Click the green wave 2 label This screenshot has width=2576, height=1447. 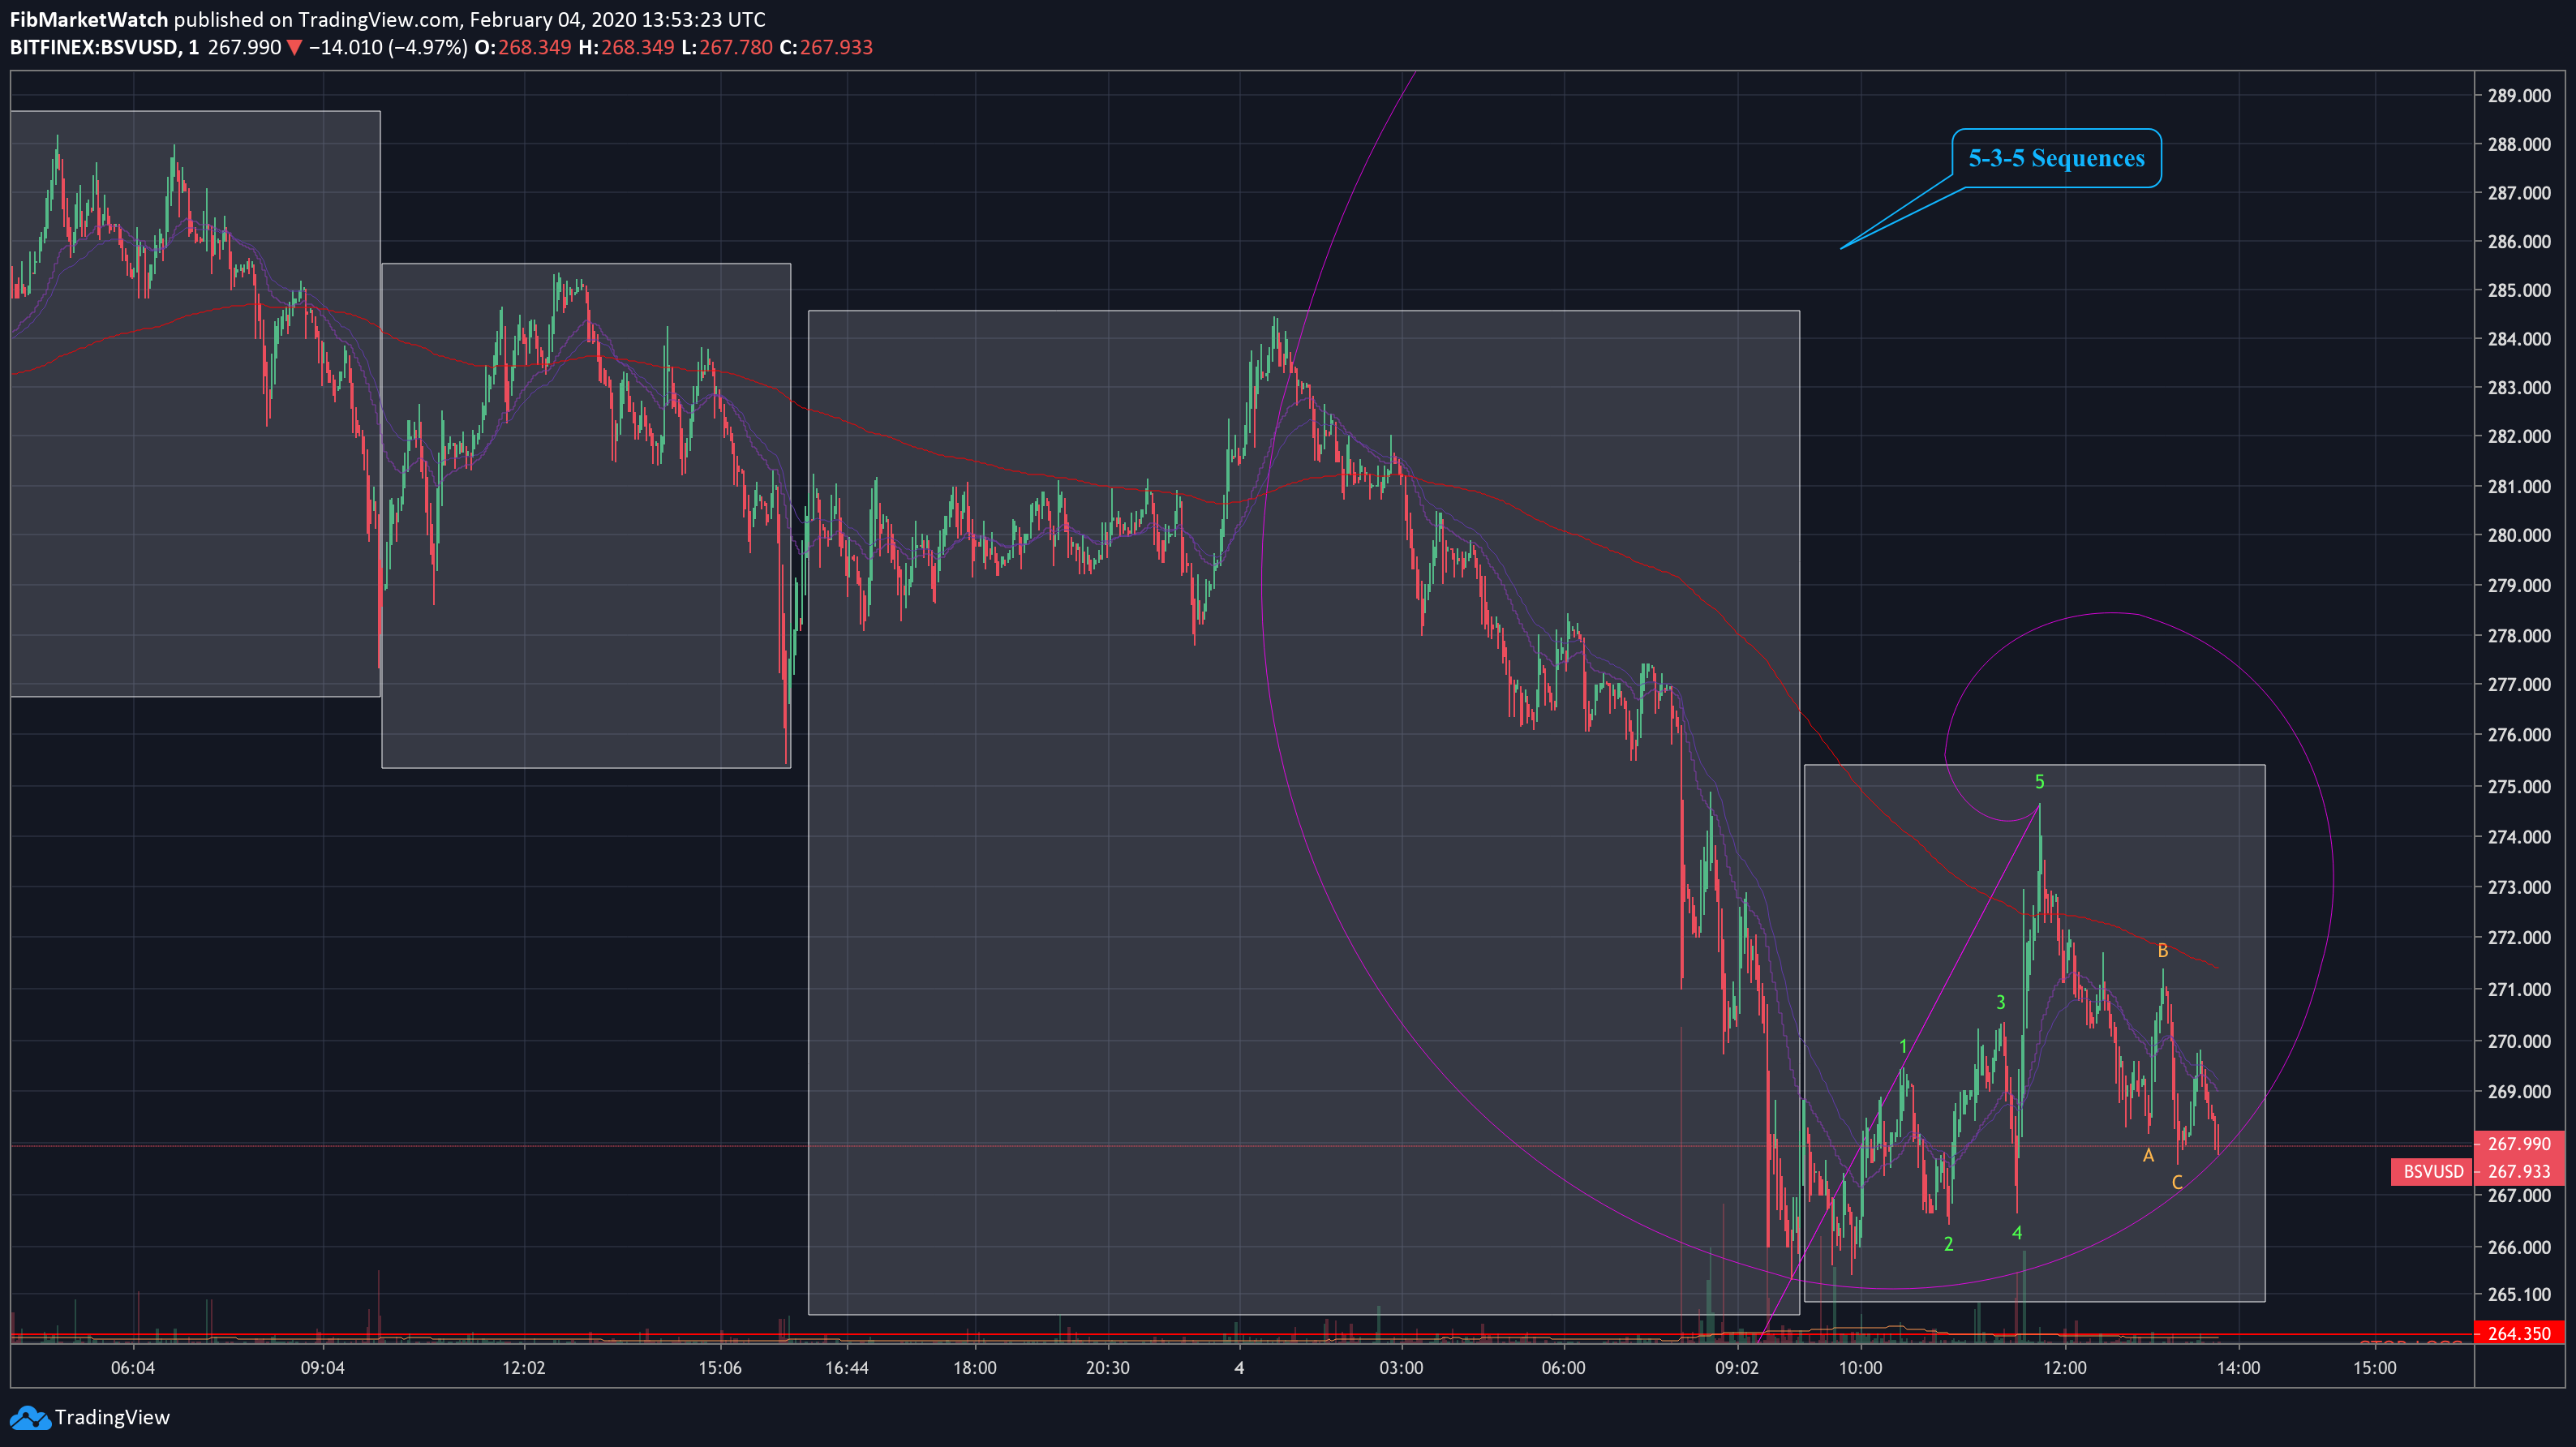pyautogui.click(x=1948, y=1244)
